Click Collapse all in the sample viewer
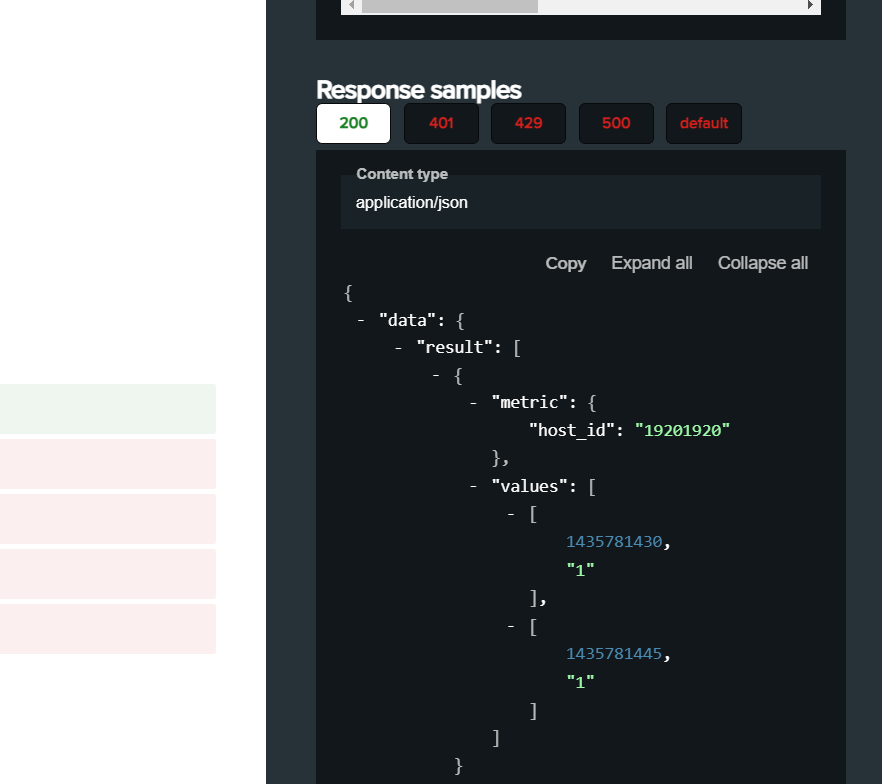Viewport: 882px width, 784px height. coord(762,263)
